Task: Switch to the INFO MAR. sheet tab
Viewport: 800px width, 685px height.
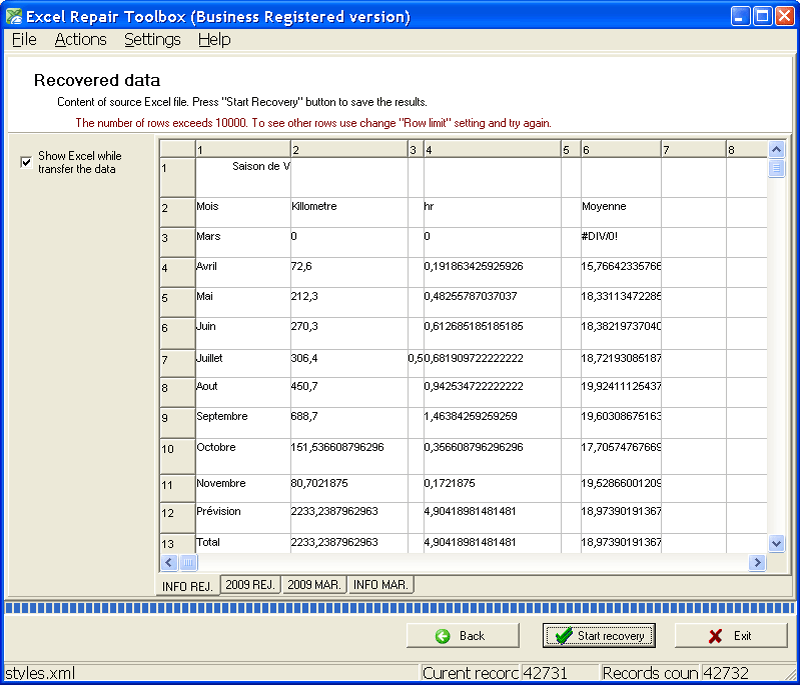Action: click(380, 585)
